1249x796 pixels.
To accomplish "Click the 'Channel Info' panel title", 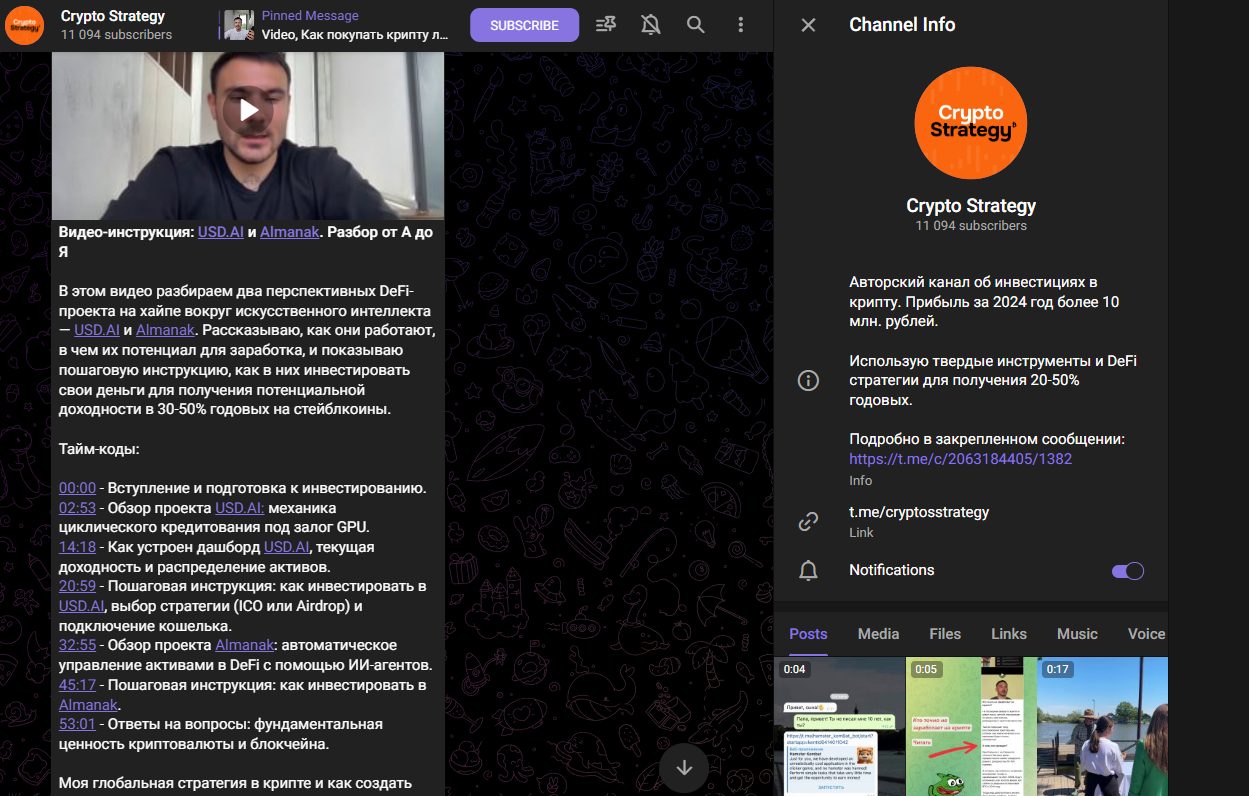I will 902,25.
